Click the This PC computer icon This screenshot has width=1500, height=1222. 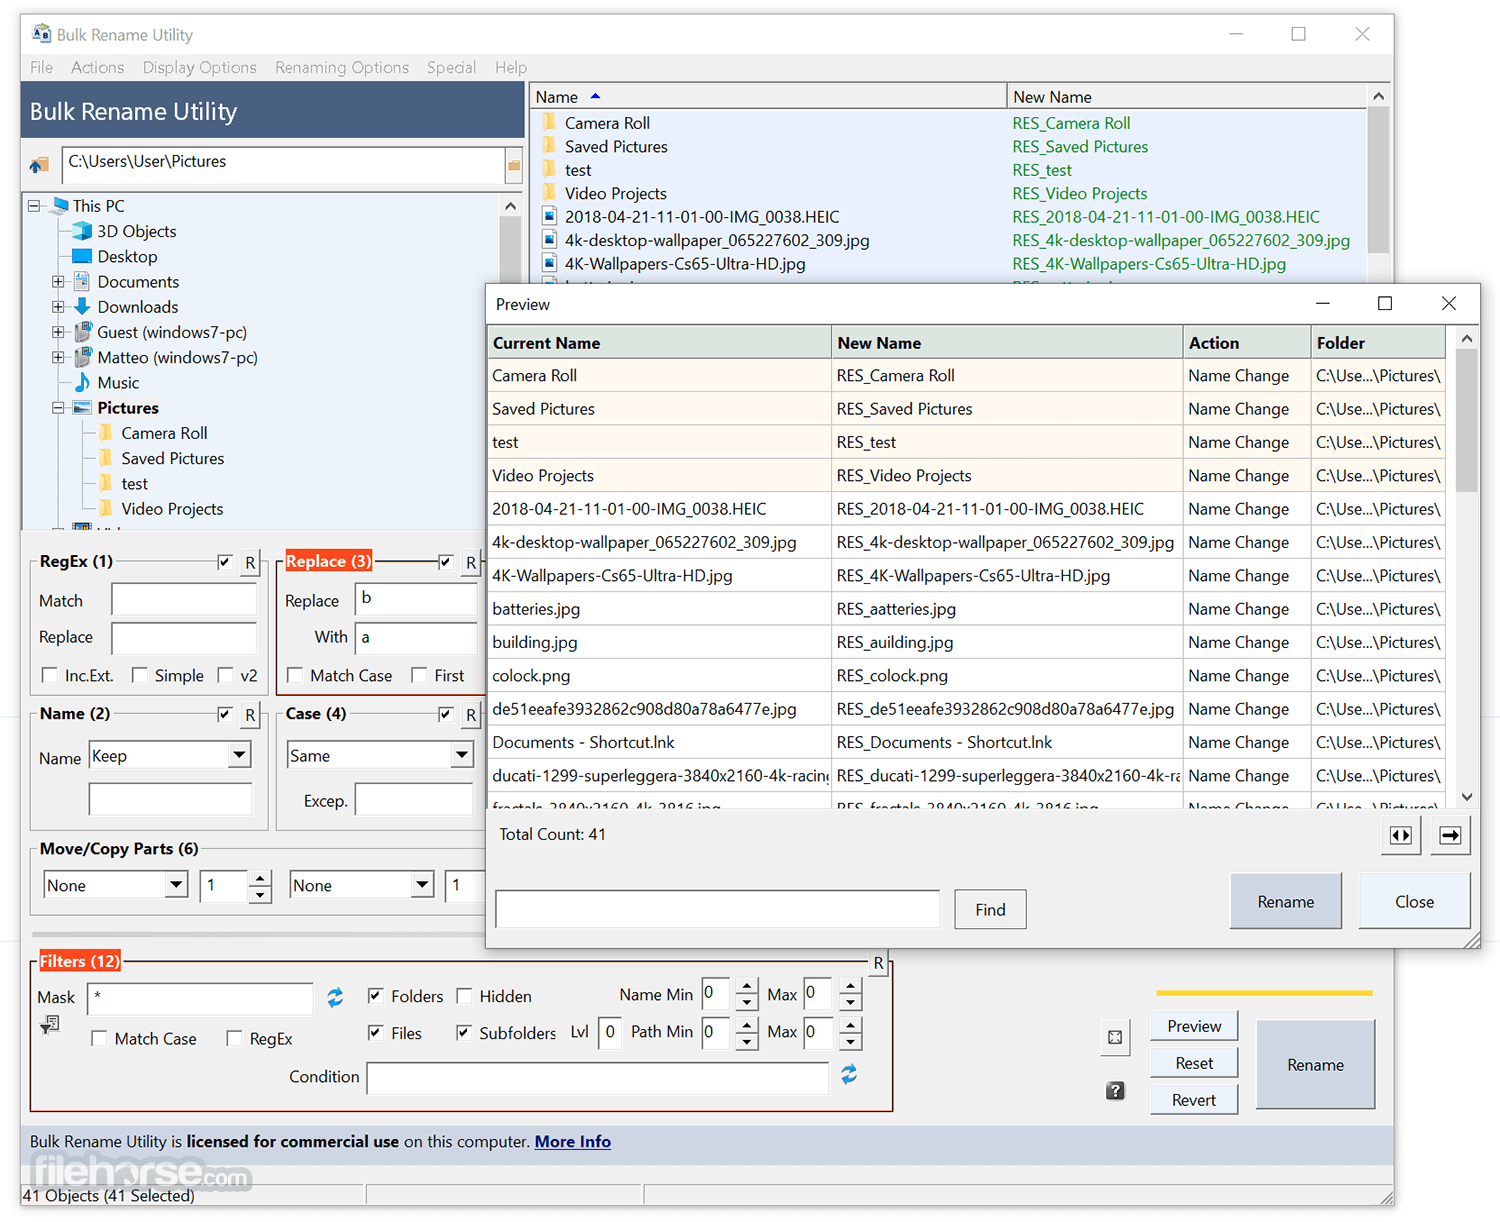[60, 205]
